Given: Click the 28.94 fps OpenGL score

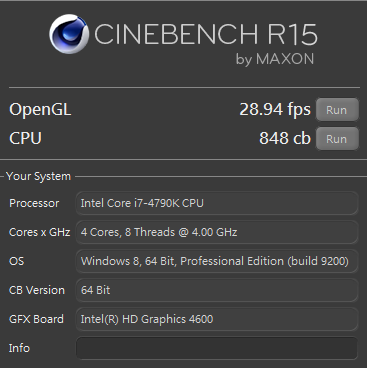Looking at the screenshot, I should [x=275, y=109].
